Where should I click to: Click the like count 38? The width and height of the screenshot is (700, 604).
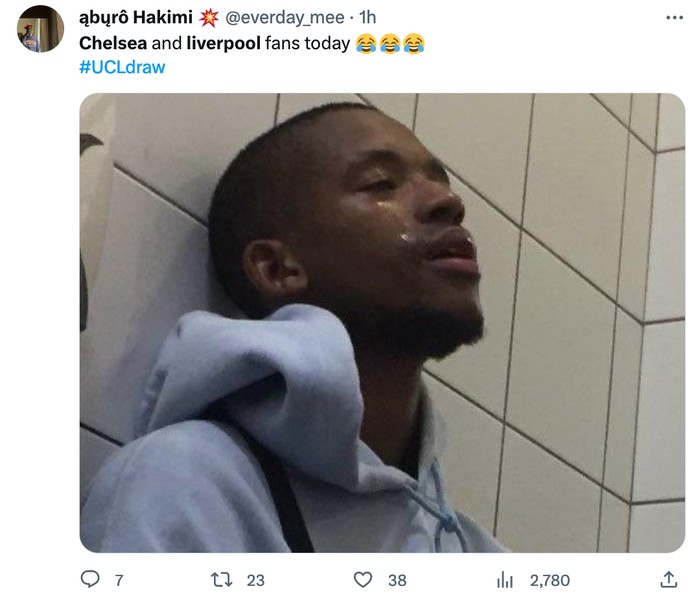point(397,580)
